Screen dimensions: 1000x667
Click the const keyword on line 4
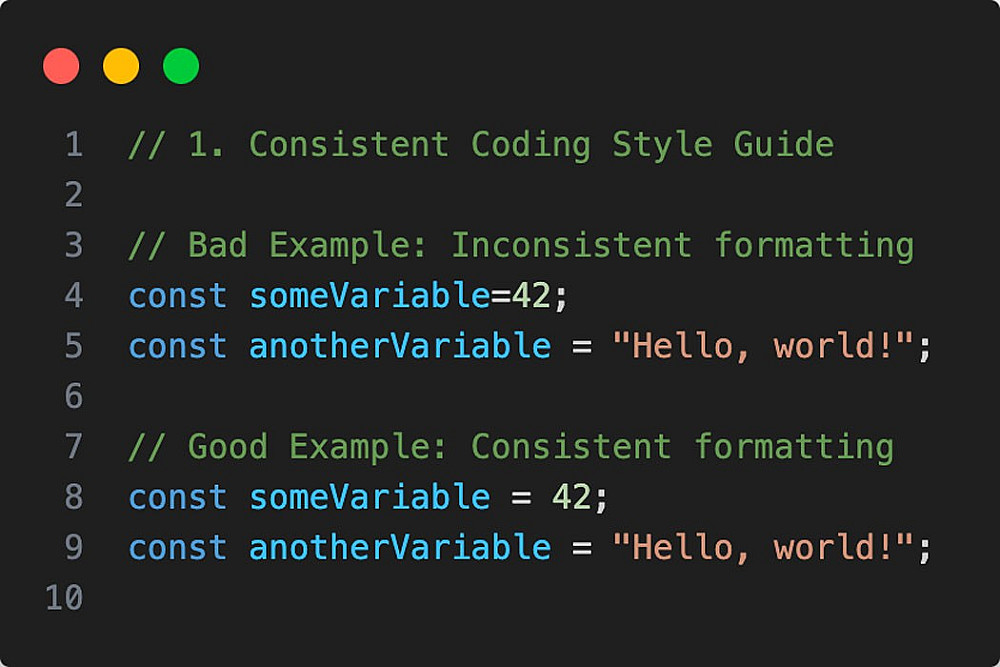[x=178, y=296]
